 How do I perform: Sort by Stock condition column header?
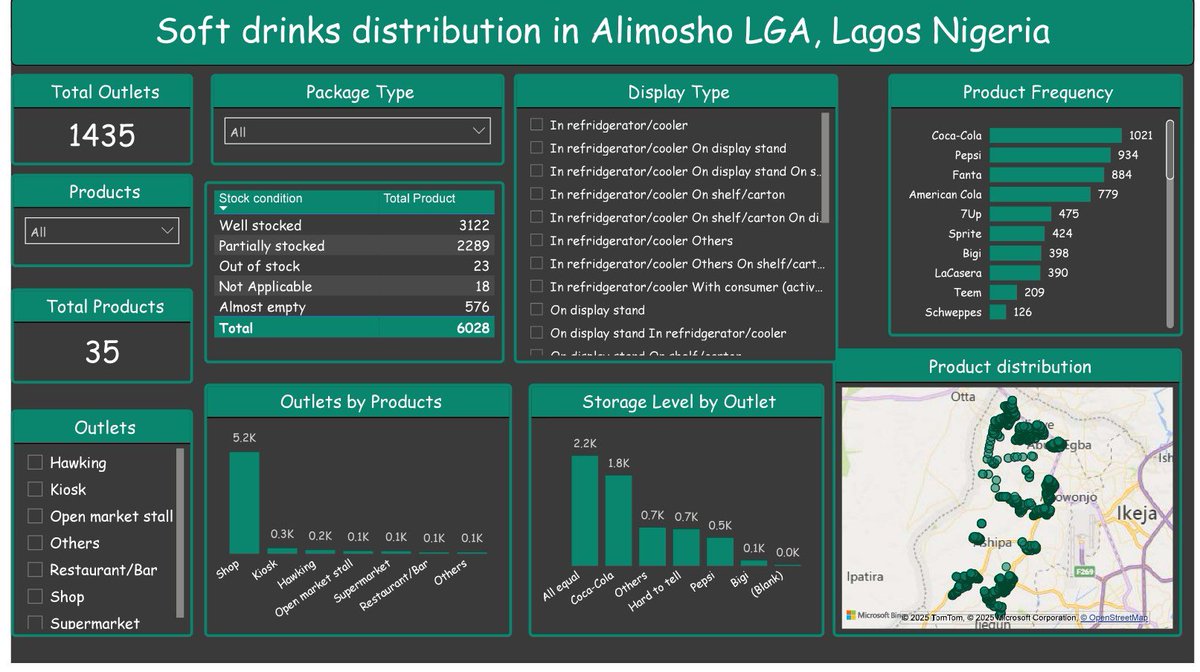pos(260,198)
